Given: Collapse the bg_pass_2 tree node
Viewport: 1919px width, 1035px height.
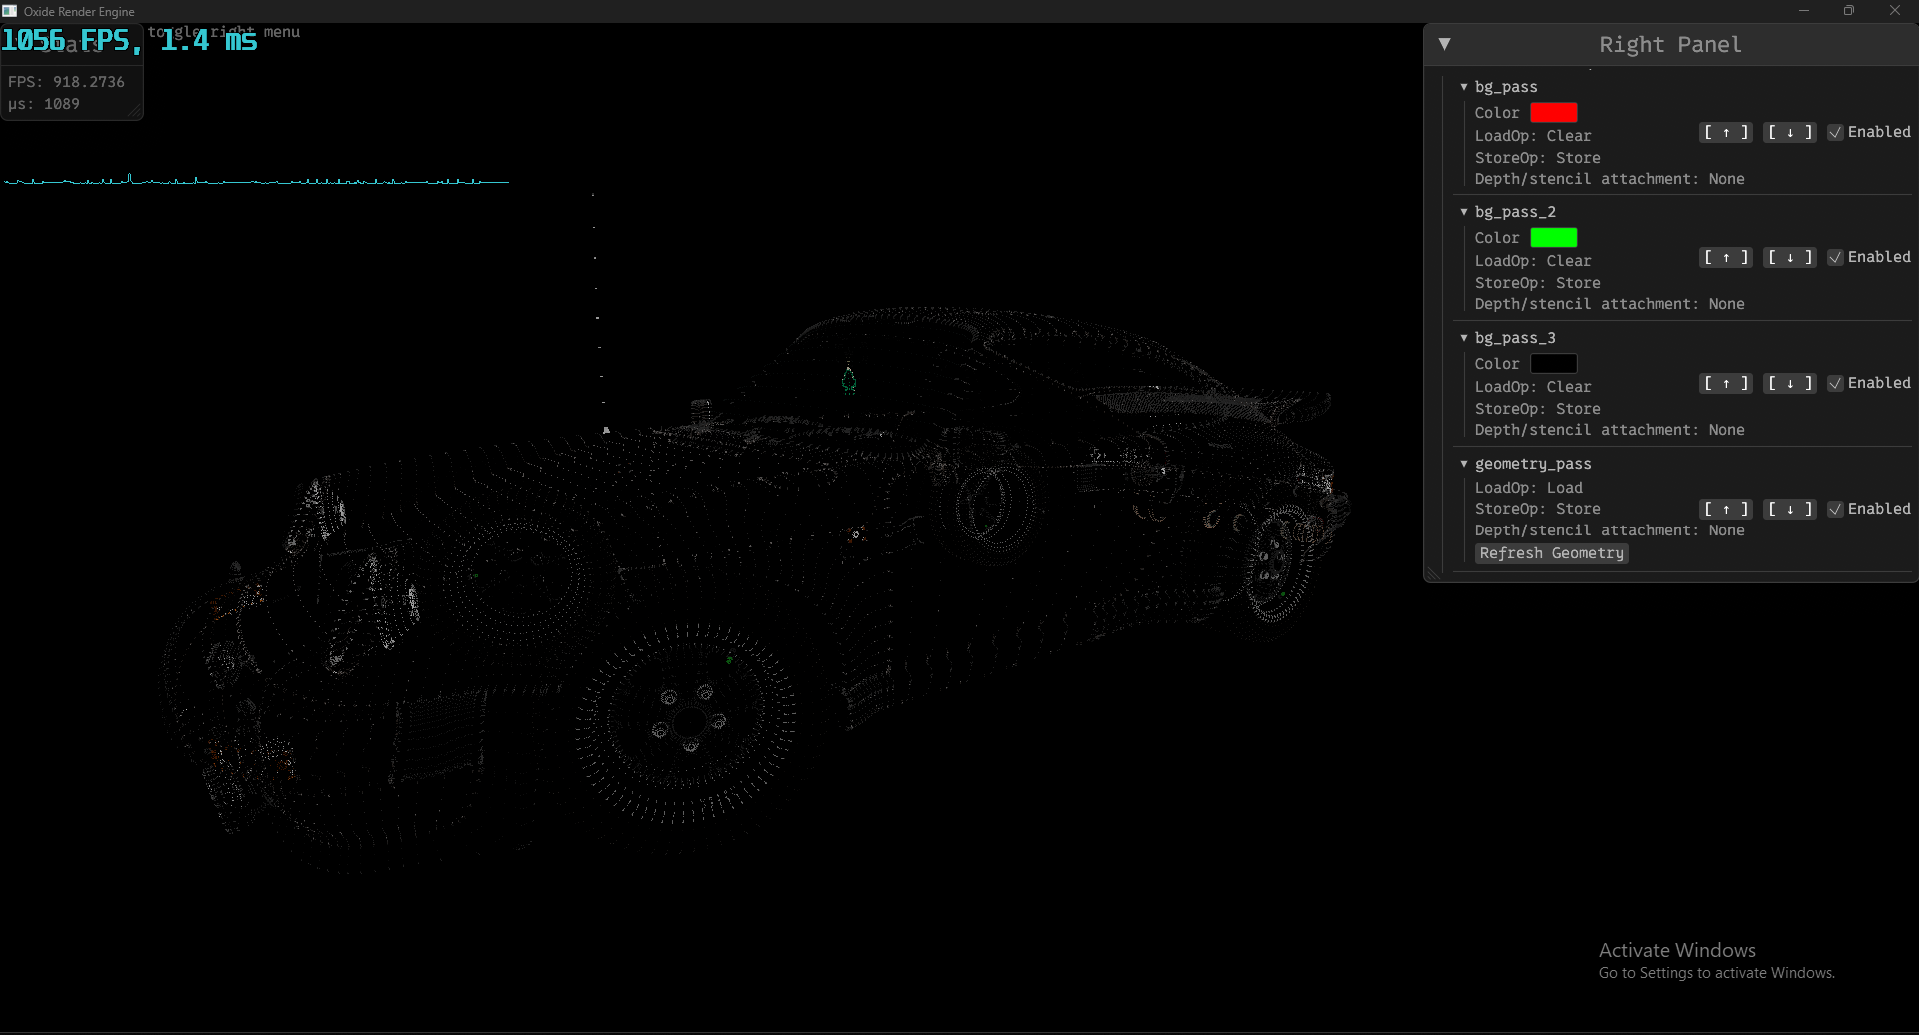Looking at the screenshot, I should click(x=1464, y=212).
